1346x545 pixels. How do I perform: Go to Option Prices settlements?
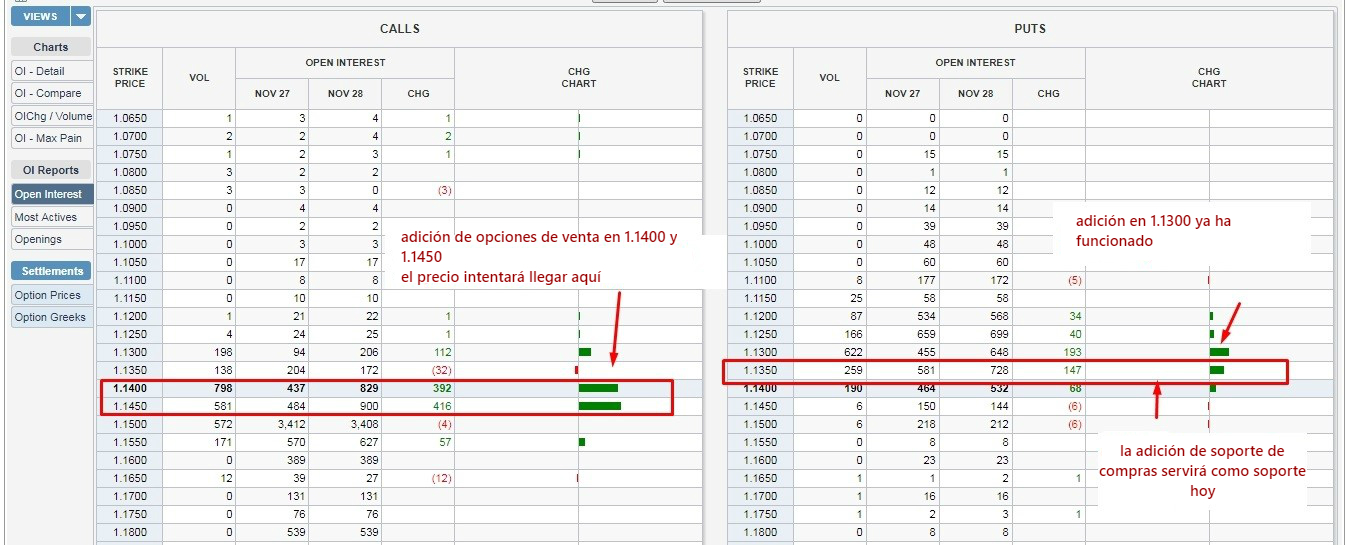coord(48,295)
